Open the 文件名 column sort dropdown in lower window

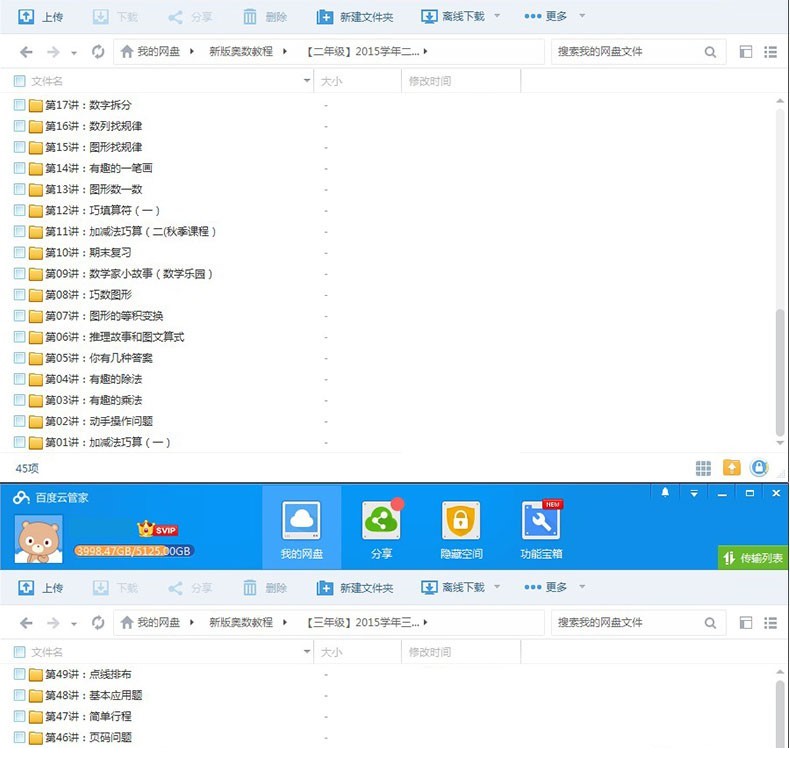[x=307, y=652]
